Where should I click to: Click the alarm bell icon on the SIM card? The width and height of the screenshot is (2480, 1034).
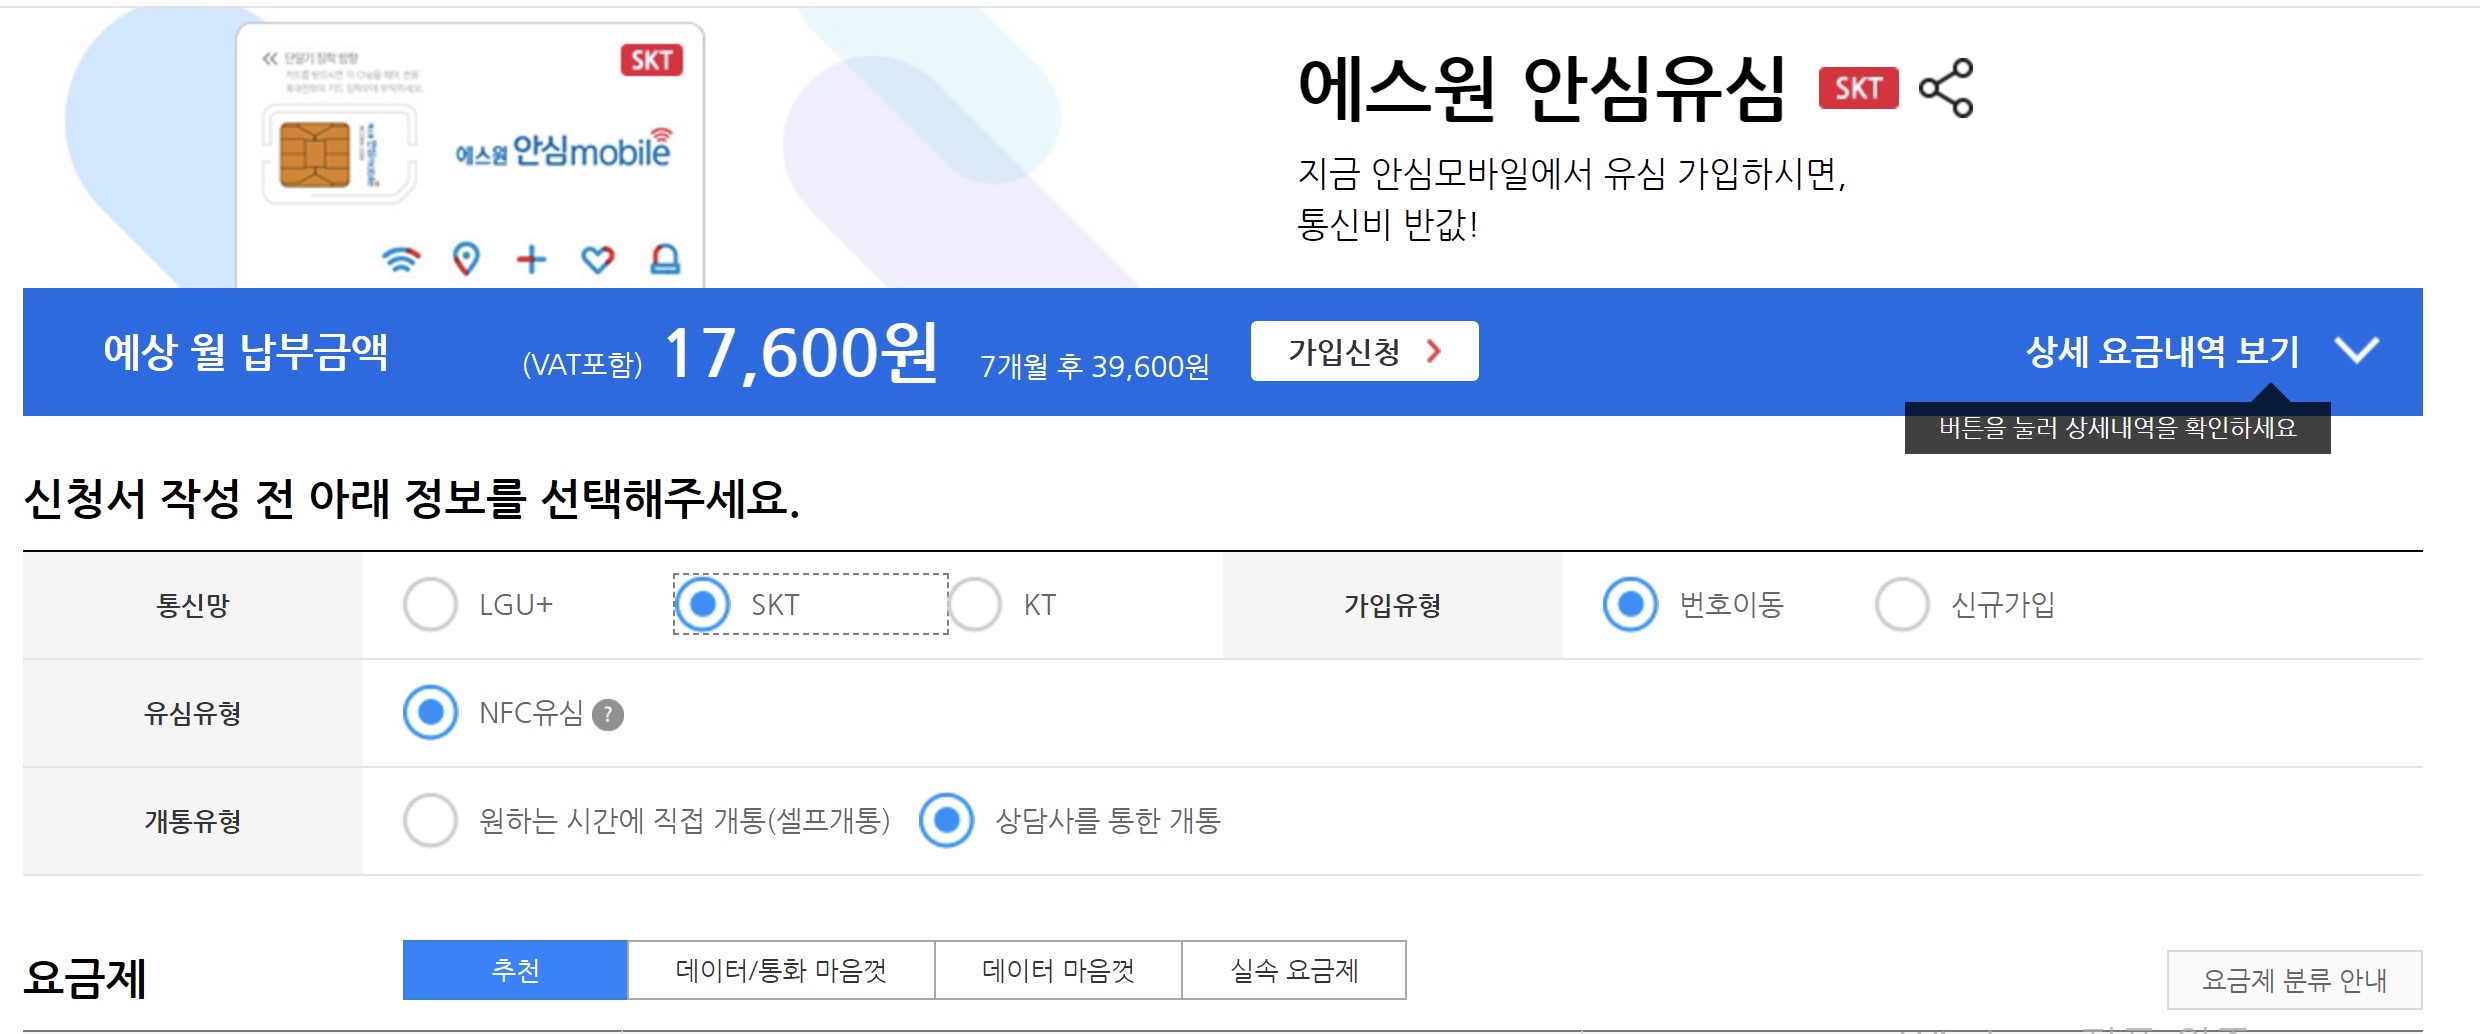(665, 259)
